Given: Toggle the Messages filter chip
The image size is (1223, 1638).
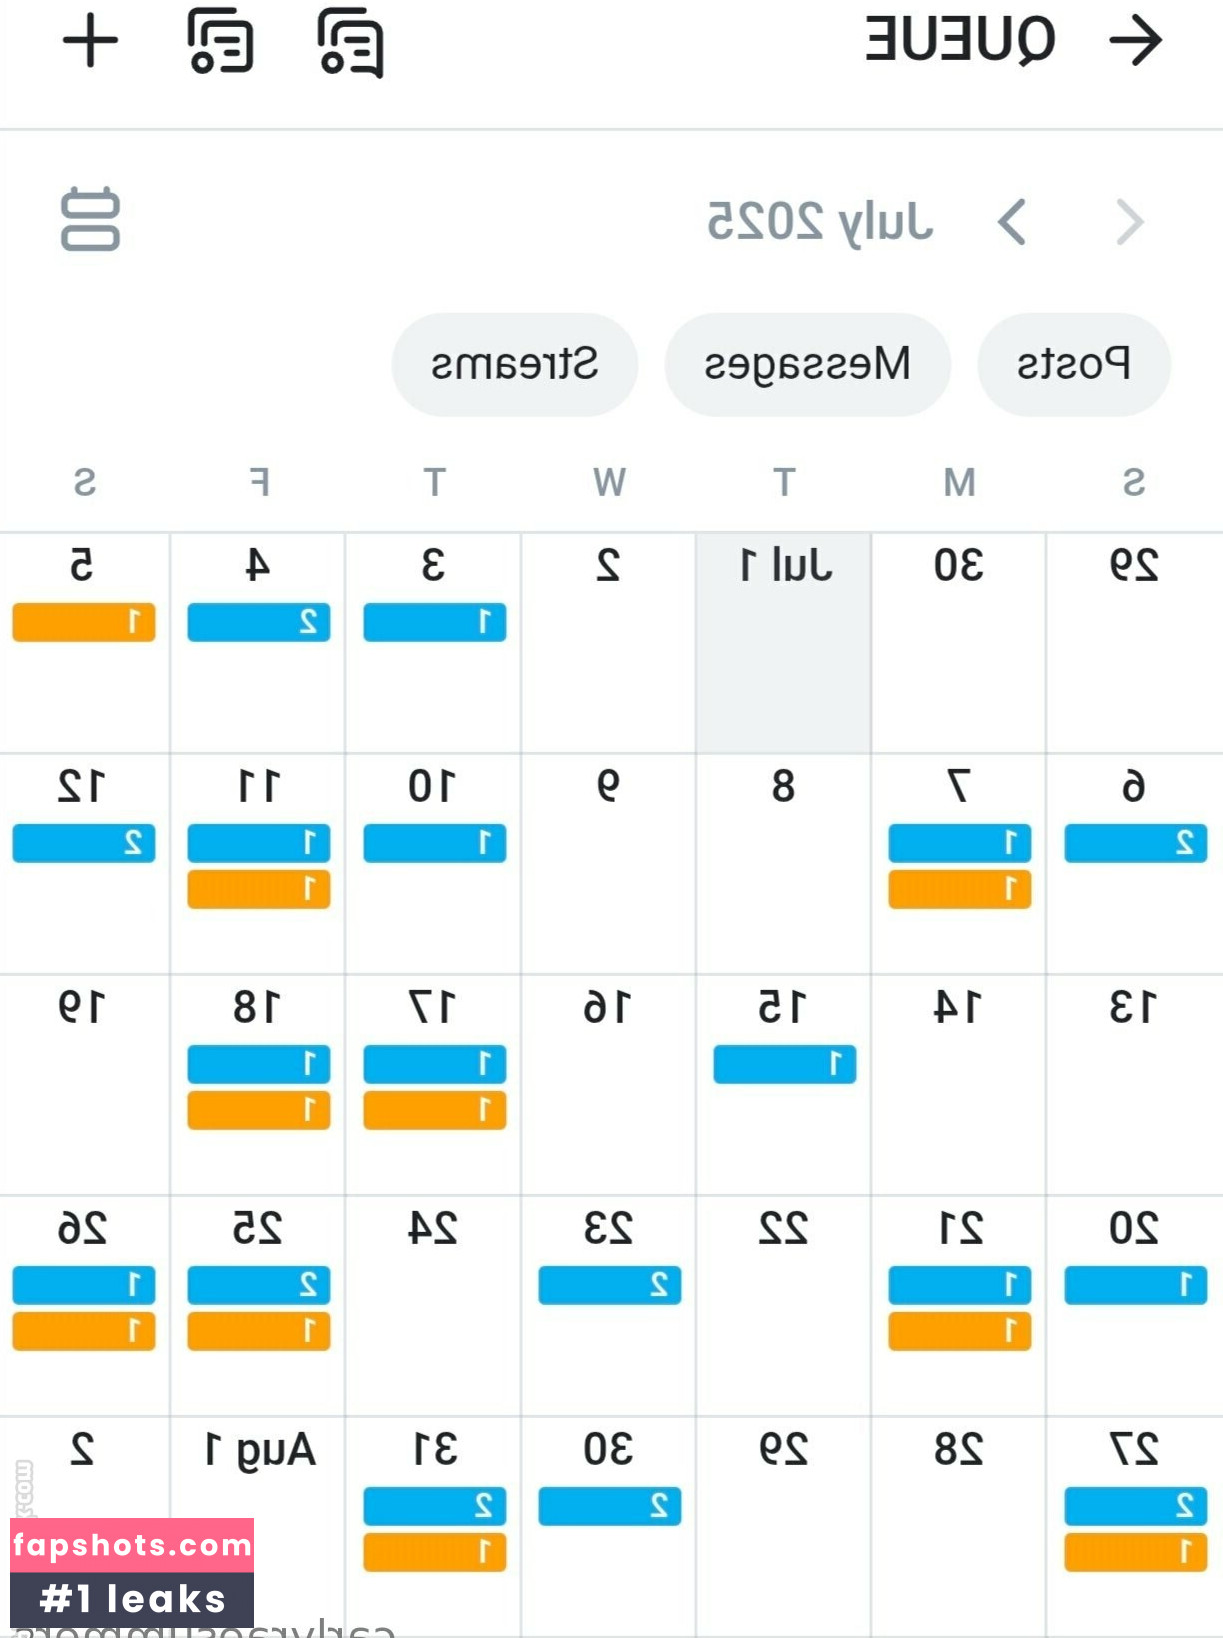Looking at the screenshot, I should point(807,364).
